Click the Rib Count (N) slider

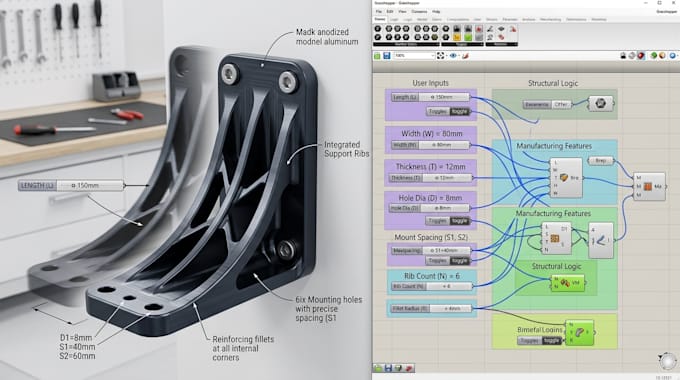click(431, 286)
